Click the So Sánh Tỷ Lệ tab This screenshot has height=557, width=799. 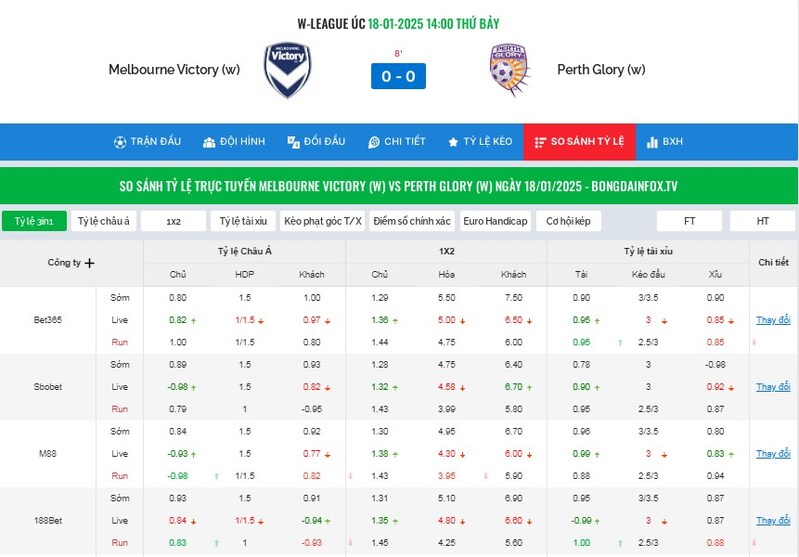click(578, 142)
